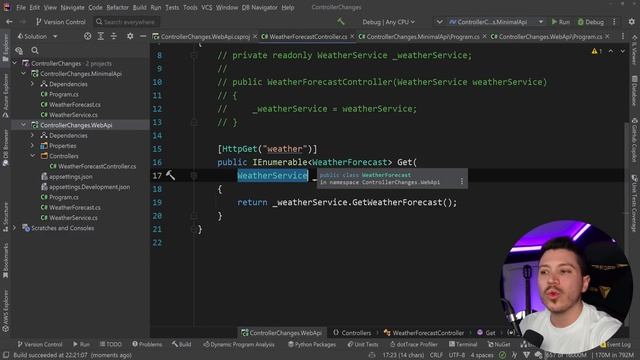
Task: Open the Tools menu
Action: click(190, 7)
